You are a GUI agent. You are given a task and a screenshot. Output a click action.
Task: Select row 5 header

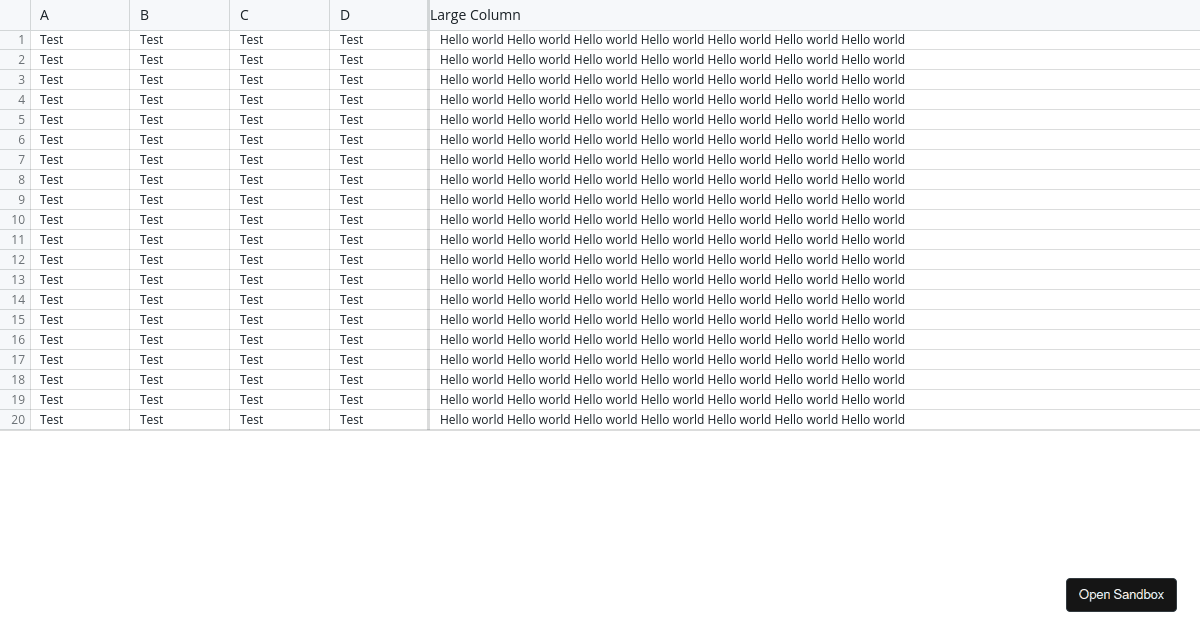pyautogui.click(x=16, y=120)
